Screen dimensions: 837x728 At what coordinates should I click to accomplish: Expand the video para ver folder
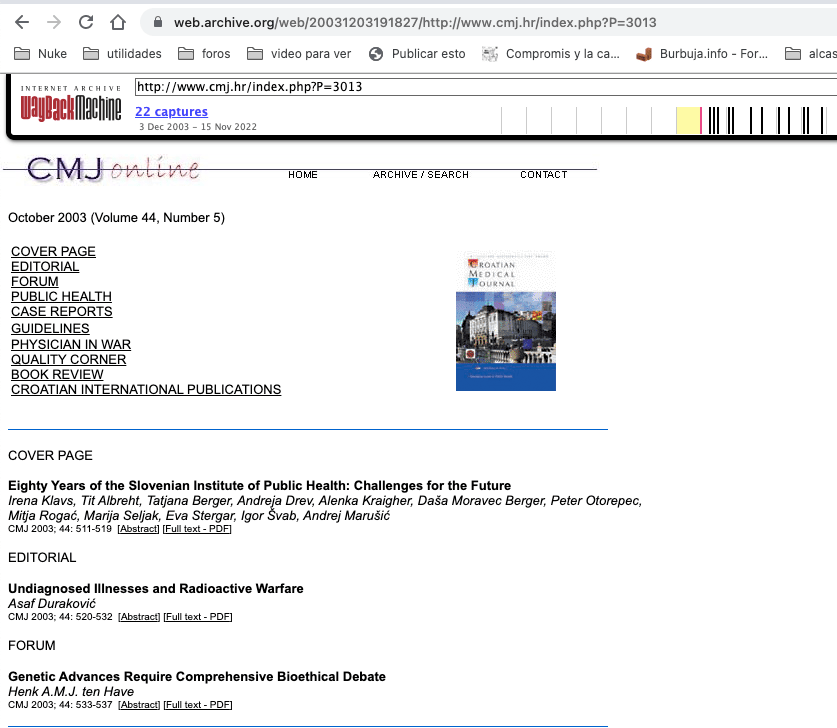(x=299, y=53)
